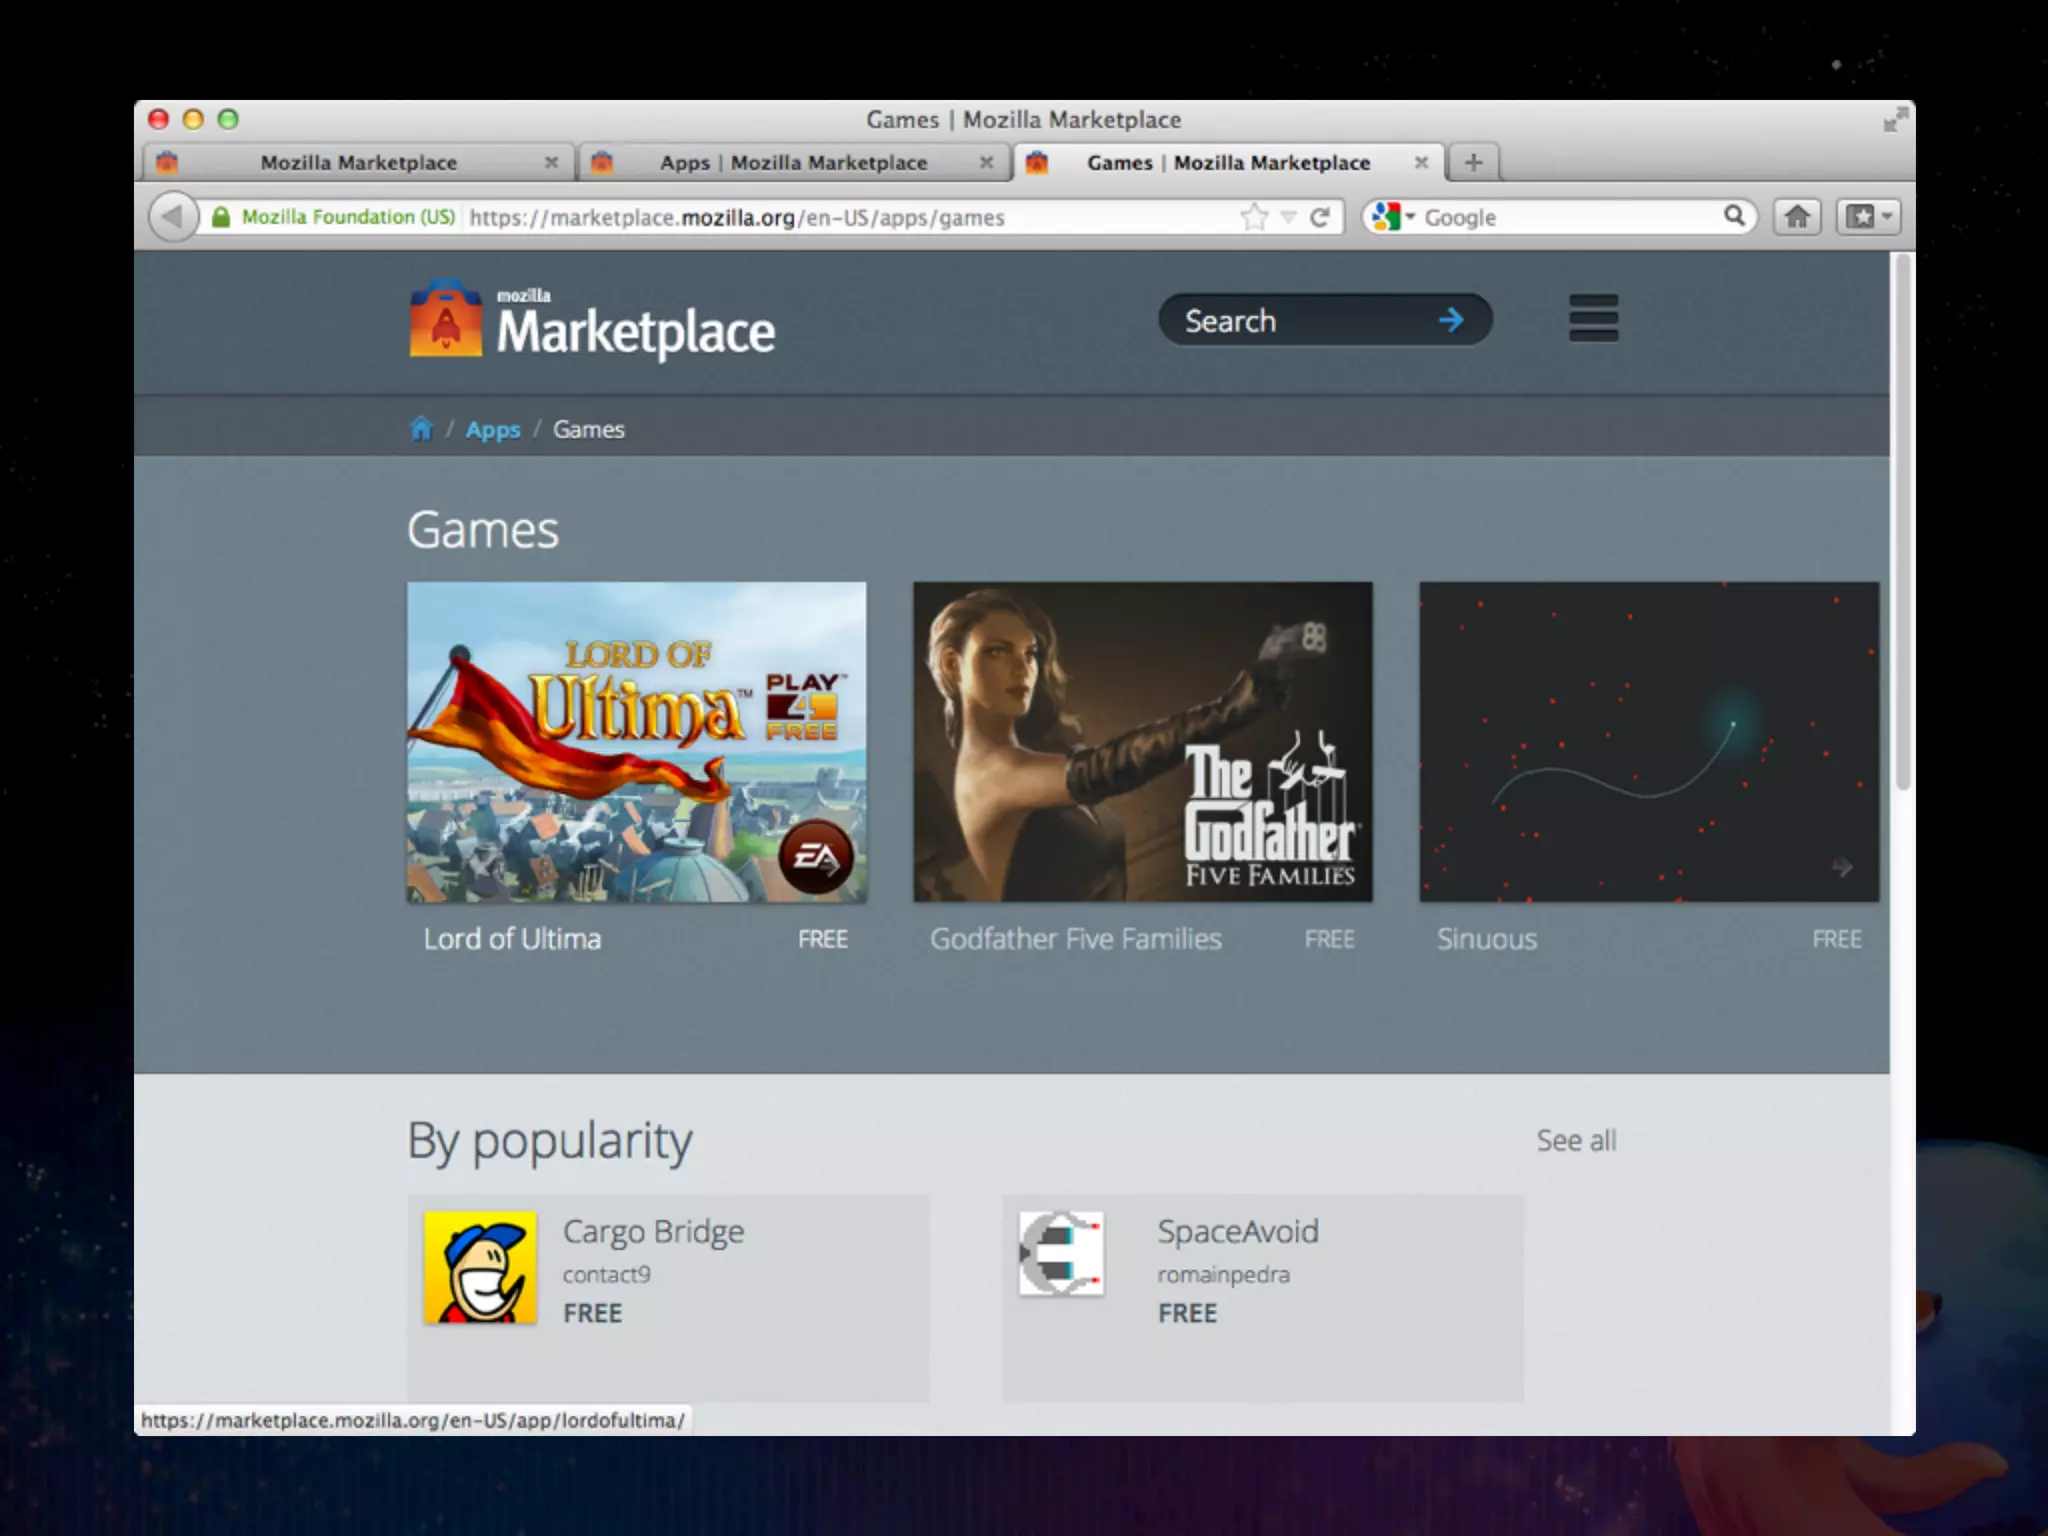The height and width of the screenshot is (1536, 2048).
Task: Click the blue search arrow icon
Action: 1450,320
